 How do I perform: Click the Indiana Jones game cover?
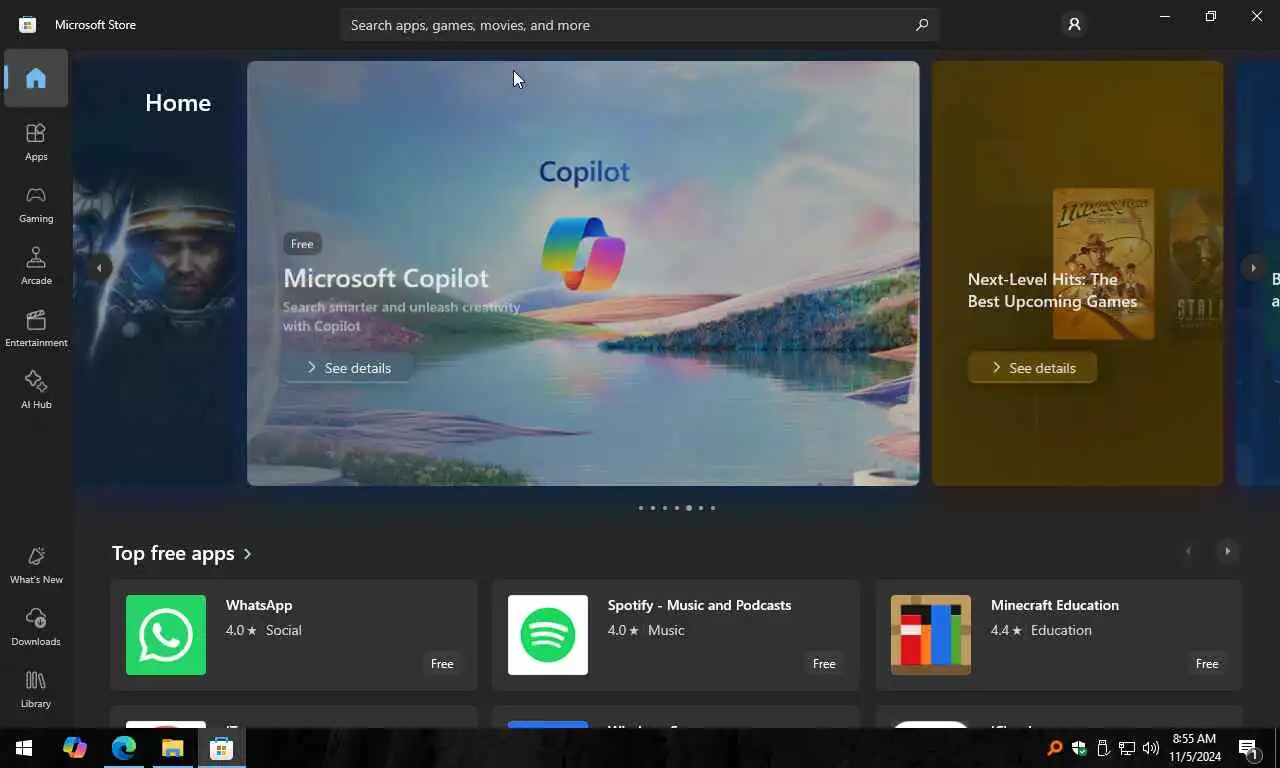[1103, 263]
